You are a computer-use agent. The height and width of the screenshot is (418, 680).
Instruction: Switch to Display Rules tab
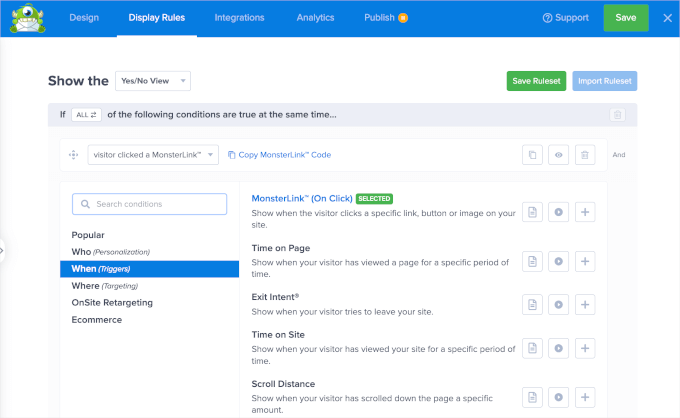157,18
